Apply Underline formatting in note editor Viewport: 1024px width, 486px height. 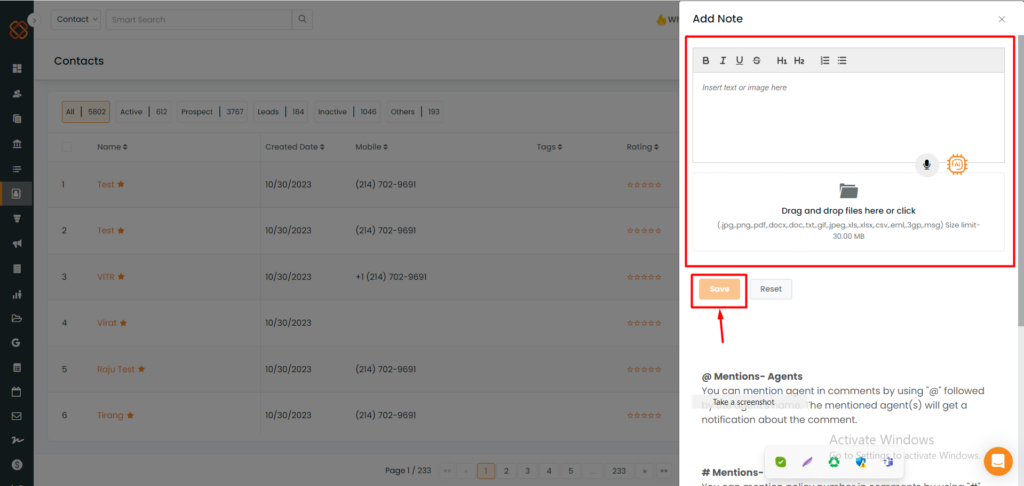pos(739,61)
